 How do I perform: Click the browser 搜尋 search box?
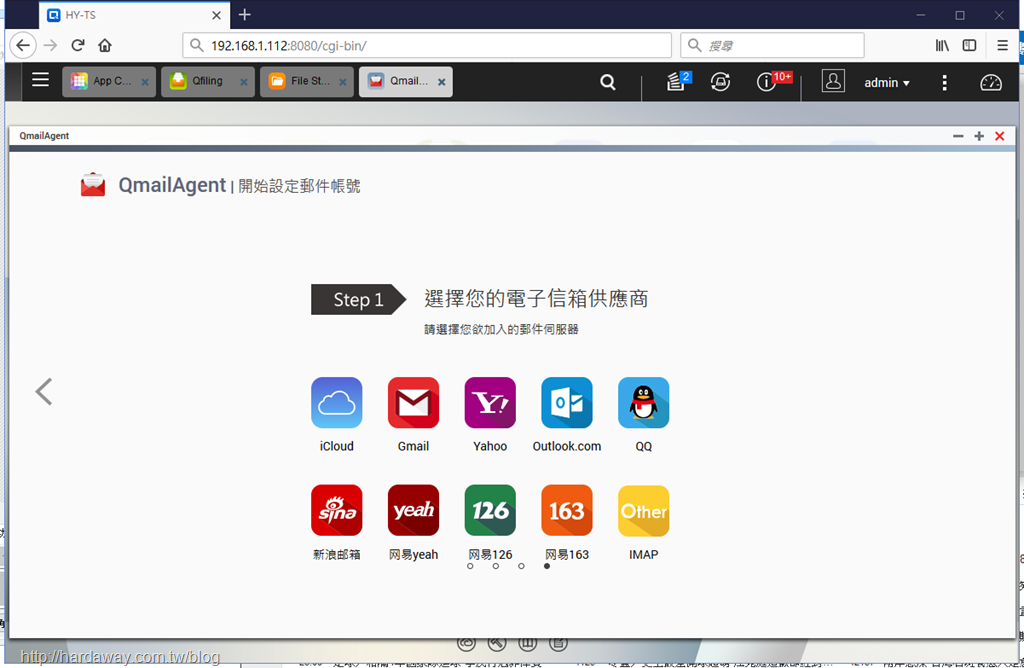(x=773, y=46)
